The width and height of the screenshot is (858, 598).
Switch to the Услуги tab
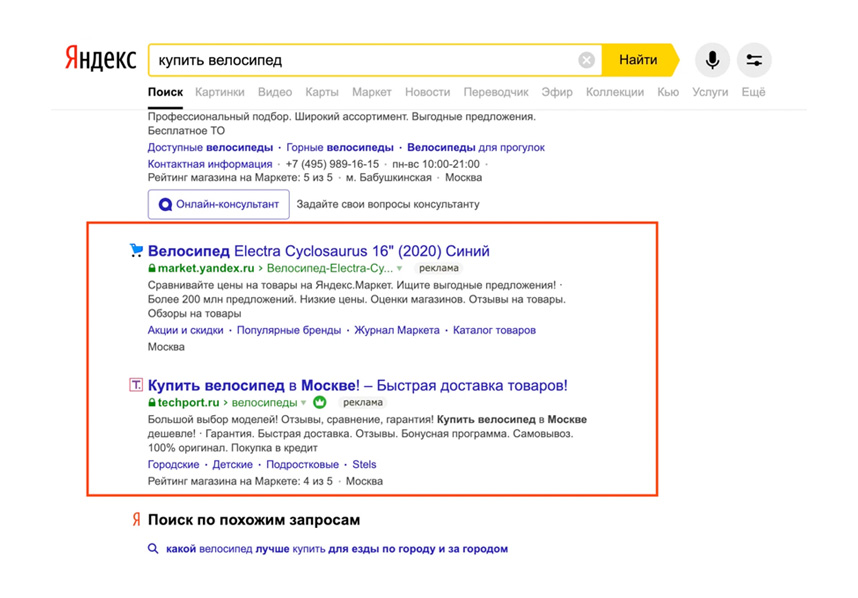710,92
